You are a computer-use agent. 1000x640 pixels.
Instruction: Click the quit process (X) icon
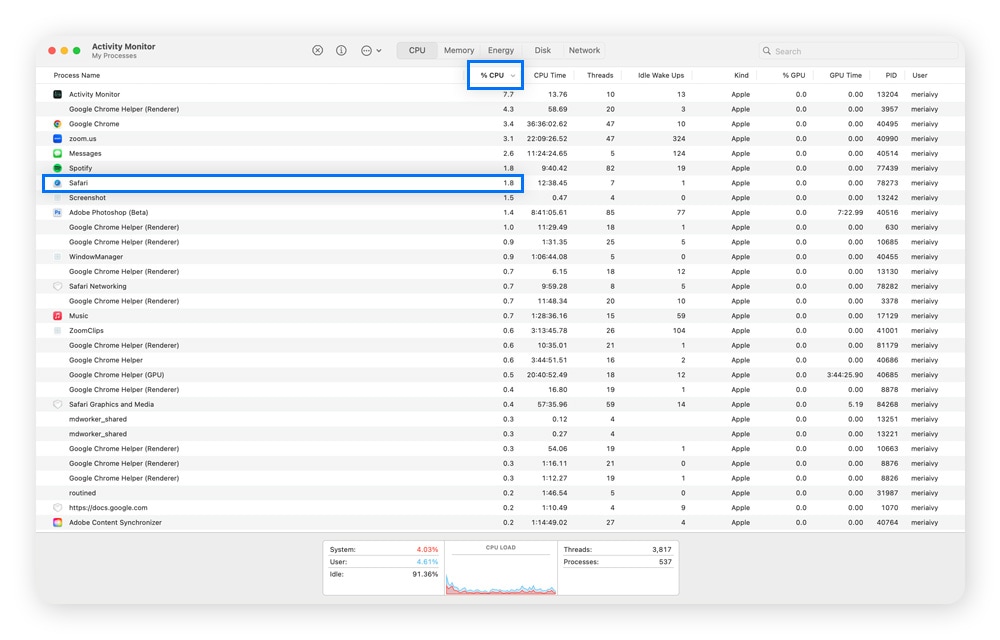tap(318, 50)
